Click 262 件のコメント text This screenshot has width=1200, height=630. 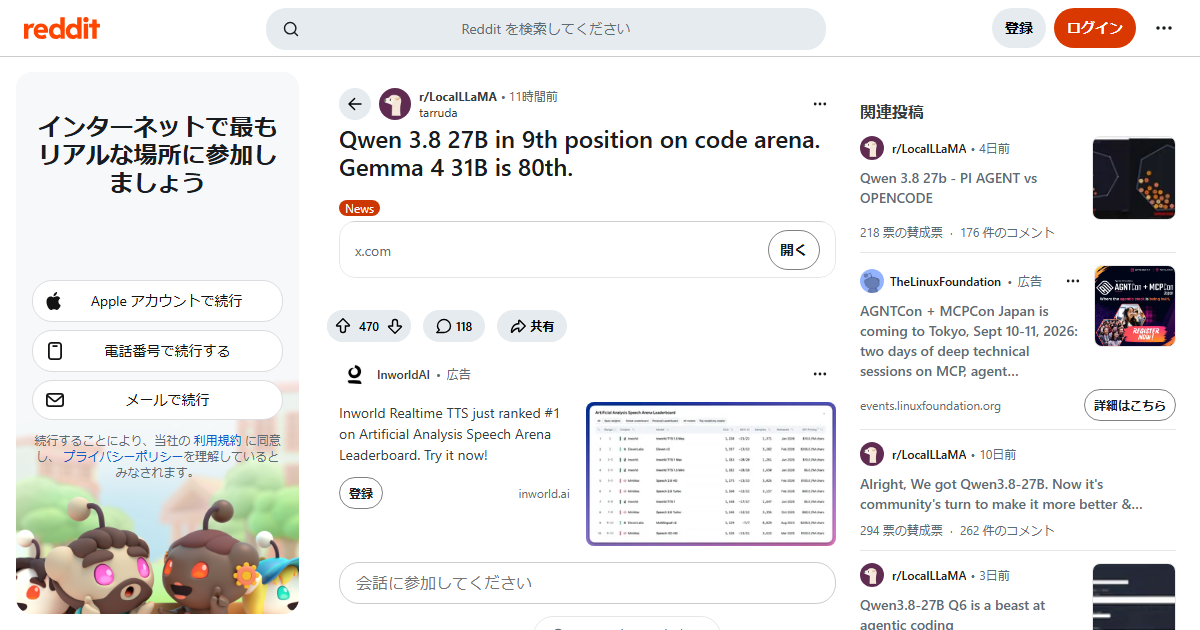pos(1007,530)
